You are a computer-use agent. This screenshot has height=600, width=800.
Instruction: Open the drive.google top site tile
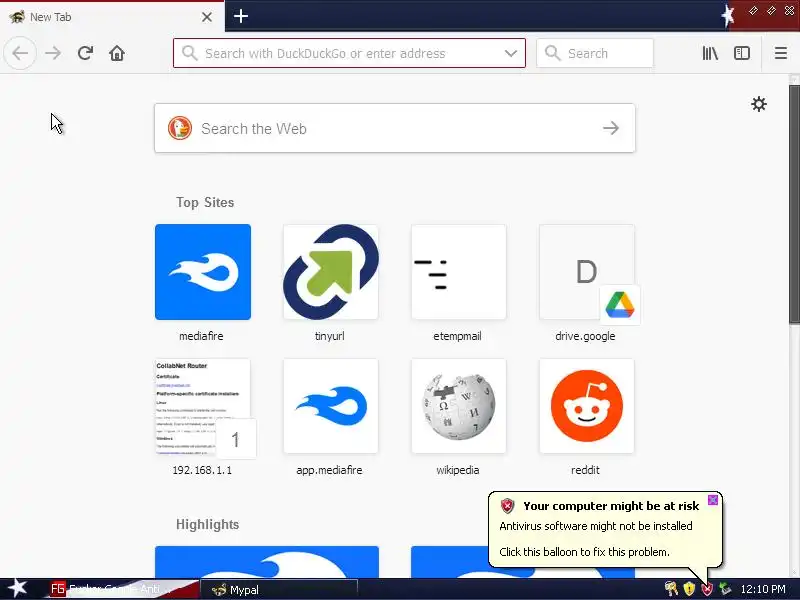[x=587, y=272]
